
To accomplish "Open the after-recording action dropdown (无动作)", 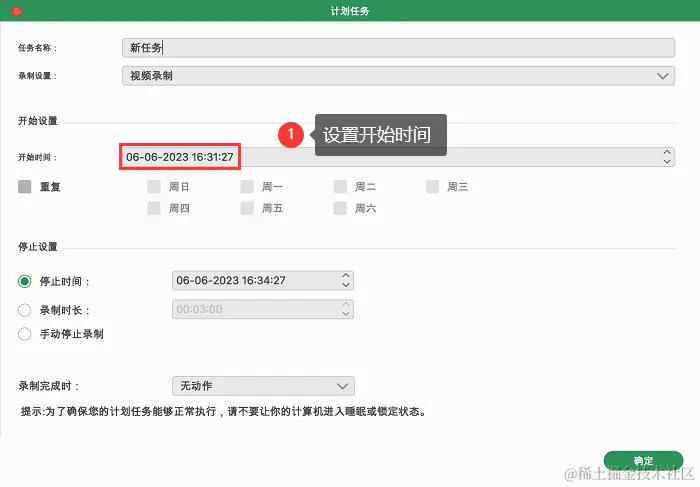I will [263, 386].
